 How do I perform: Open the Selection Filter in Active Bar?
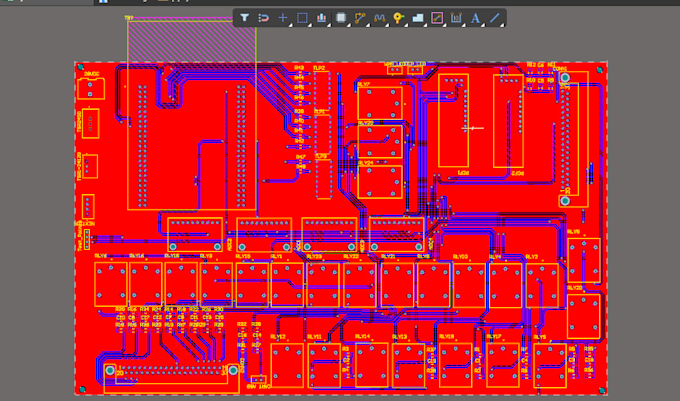[245, 18]
